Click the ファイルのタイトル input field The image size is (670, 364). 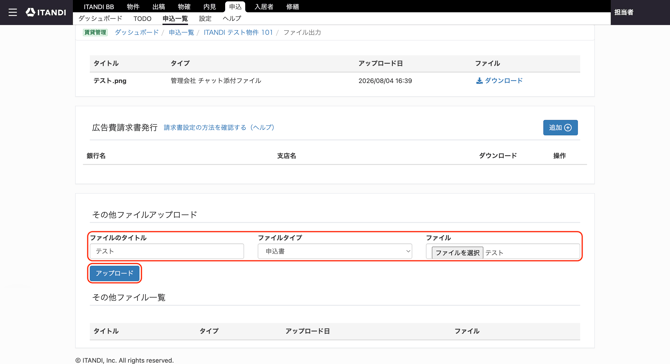click(x=167, y=251)
